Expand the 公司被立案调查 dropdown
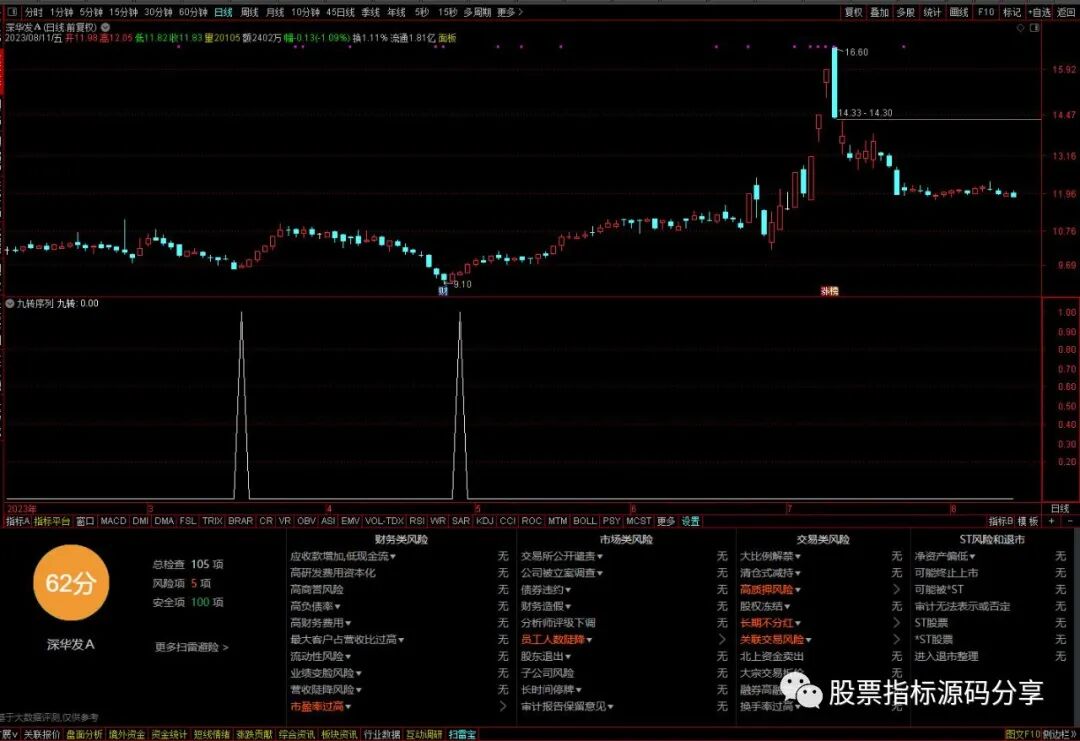 click(x=561, y=572)
